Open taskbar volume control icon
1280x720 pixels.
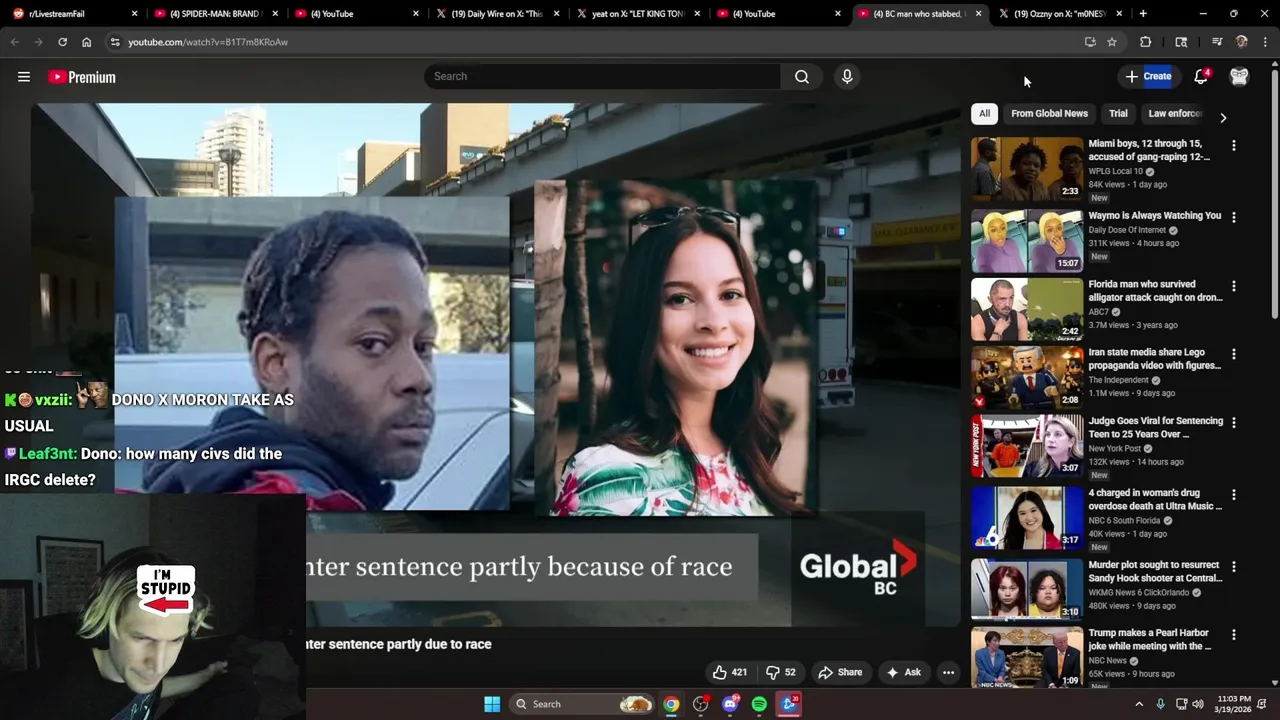[x=1198, y=704]
